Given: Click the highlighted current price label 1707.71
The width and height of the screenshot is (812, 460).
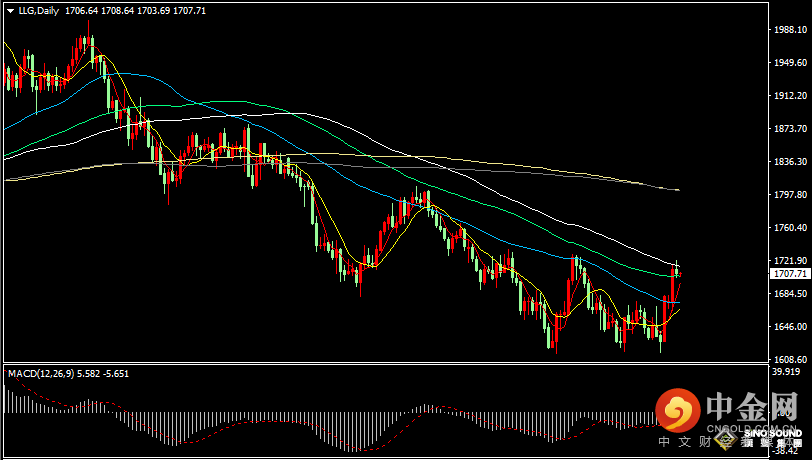Looking at the screenshot, I should pos(790,274).
